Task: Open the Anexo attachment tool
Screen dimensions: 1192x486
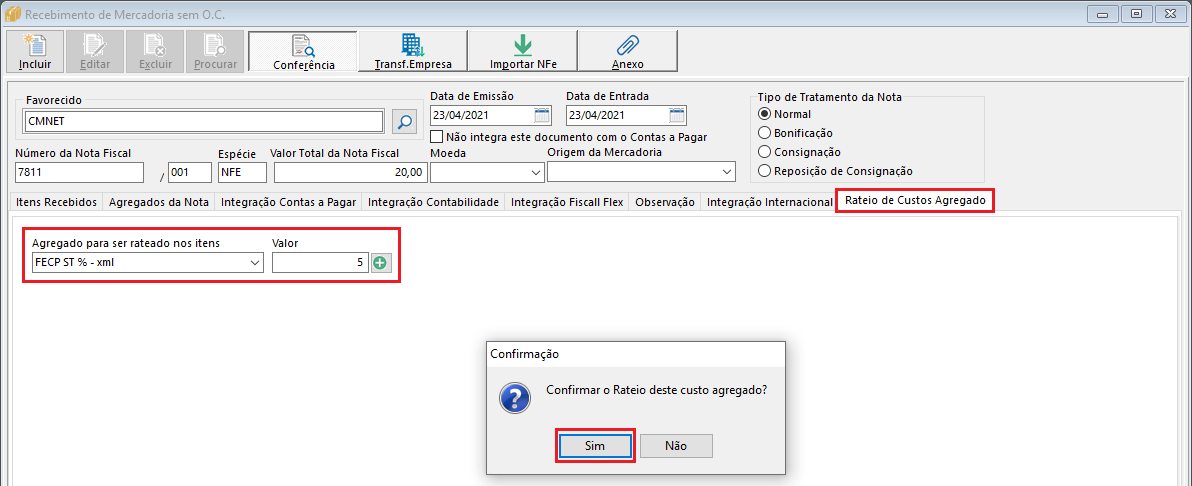Action: (x=627, y=52)
